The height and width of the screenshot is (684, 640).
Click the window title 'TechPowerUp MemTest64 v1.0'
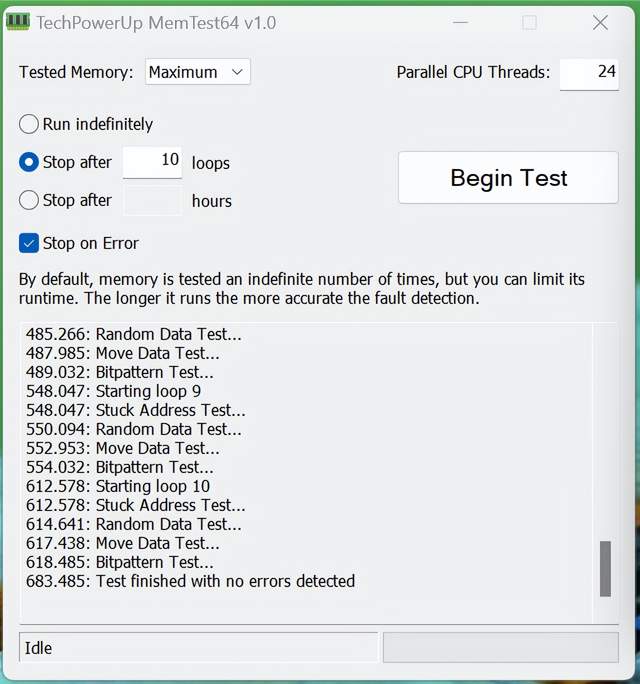click(x=156, y=23)
